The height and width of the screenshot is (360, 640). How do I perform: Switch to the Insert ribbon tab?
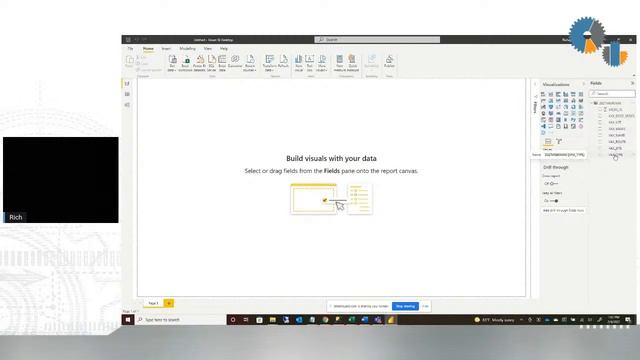pyautogui.click(x=166, y=49)
